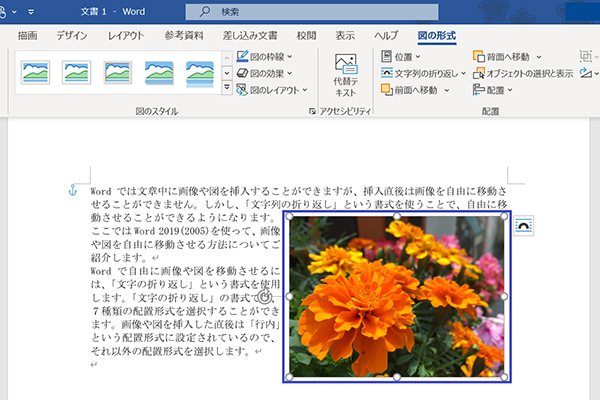Click the 検索 search box
The width and height of the screenshot is (600, 400).
pos(312,12)
